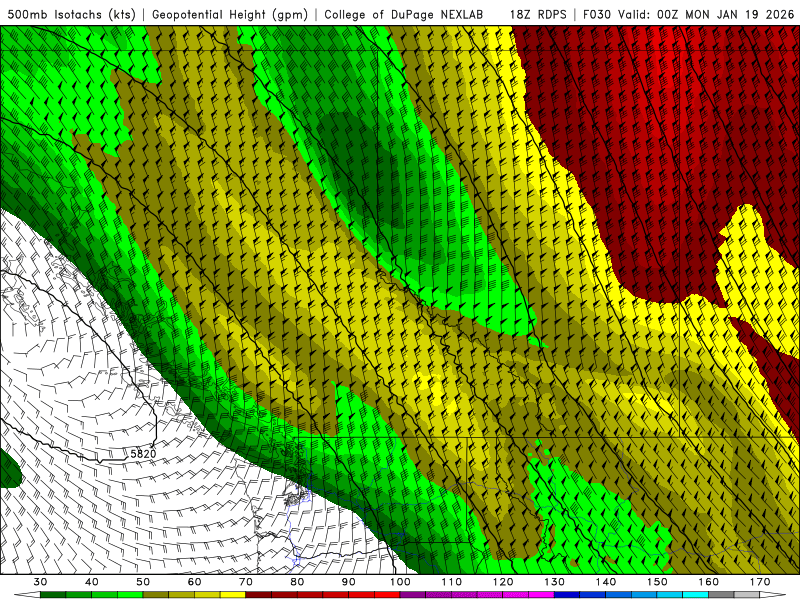Click the 60 label on the color scale
Screen dimensions: 800x600
(194, 582)
